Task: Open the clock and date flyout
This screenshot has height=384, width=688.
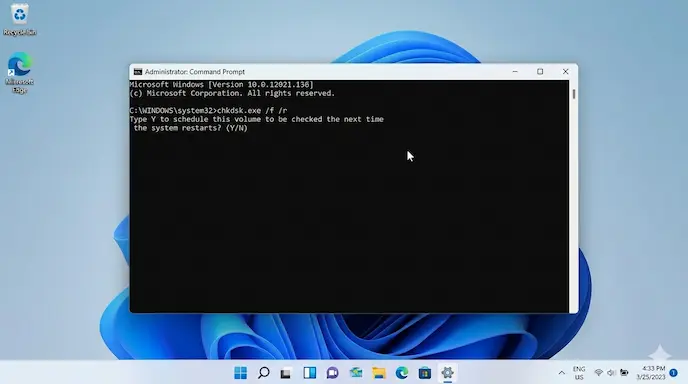Action: click(651, 373)
